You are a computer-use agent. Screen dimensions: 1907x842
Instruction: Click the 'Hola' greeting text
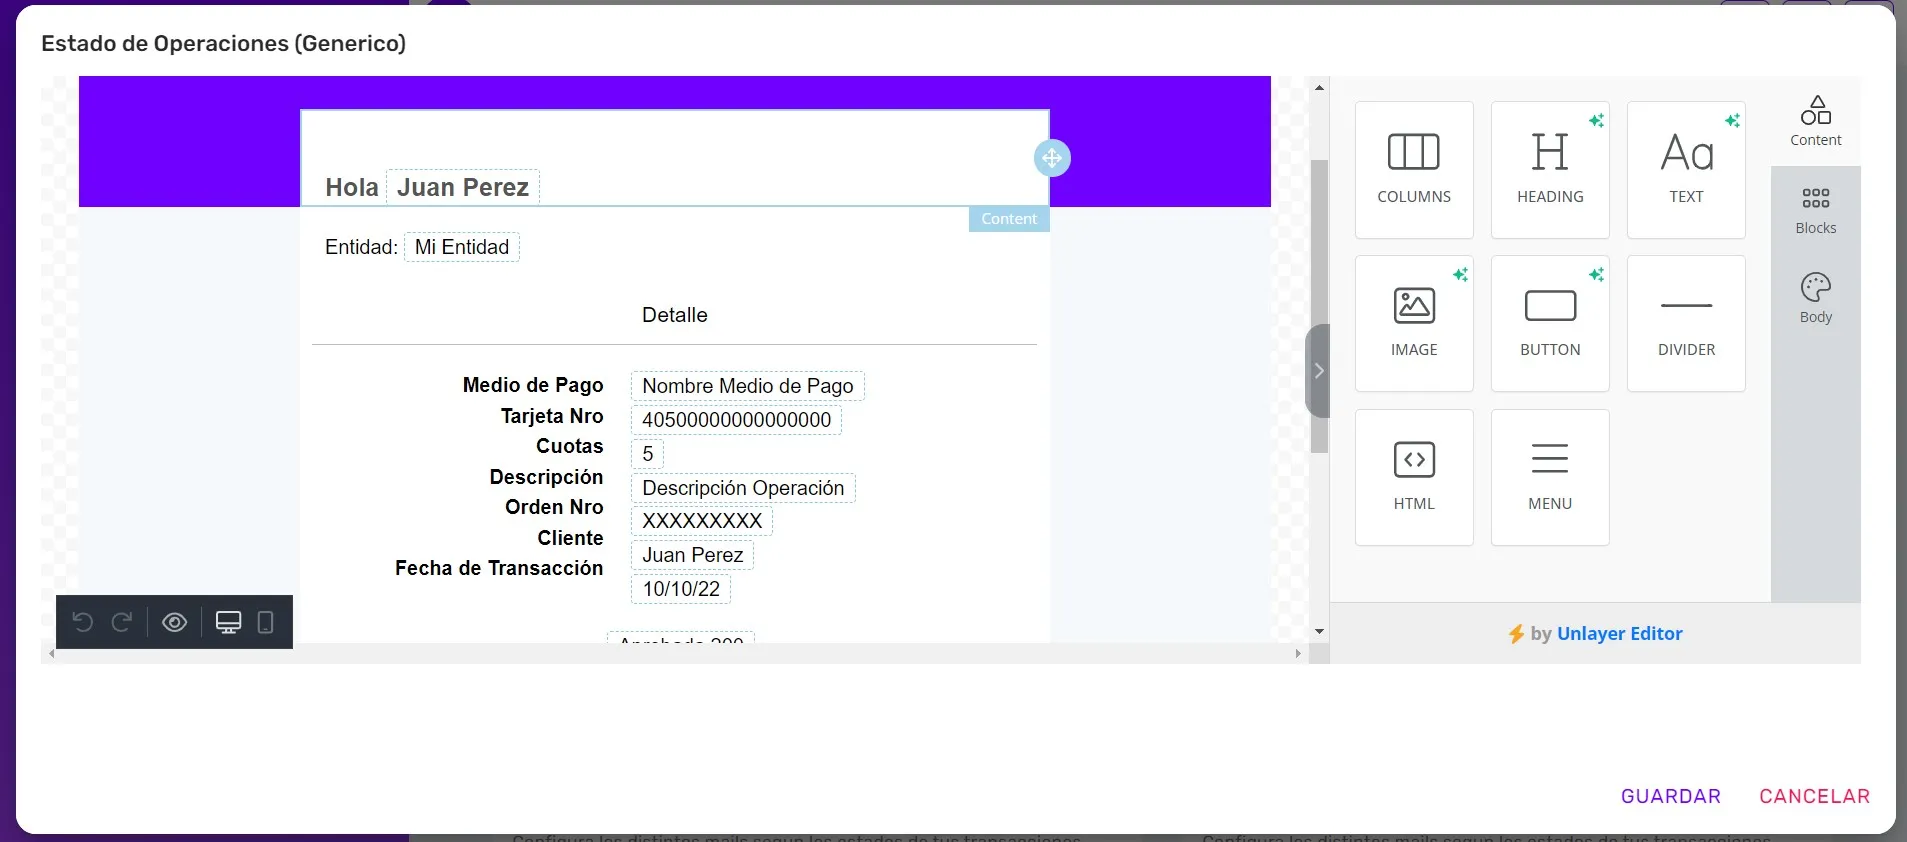tap(352, 187)
